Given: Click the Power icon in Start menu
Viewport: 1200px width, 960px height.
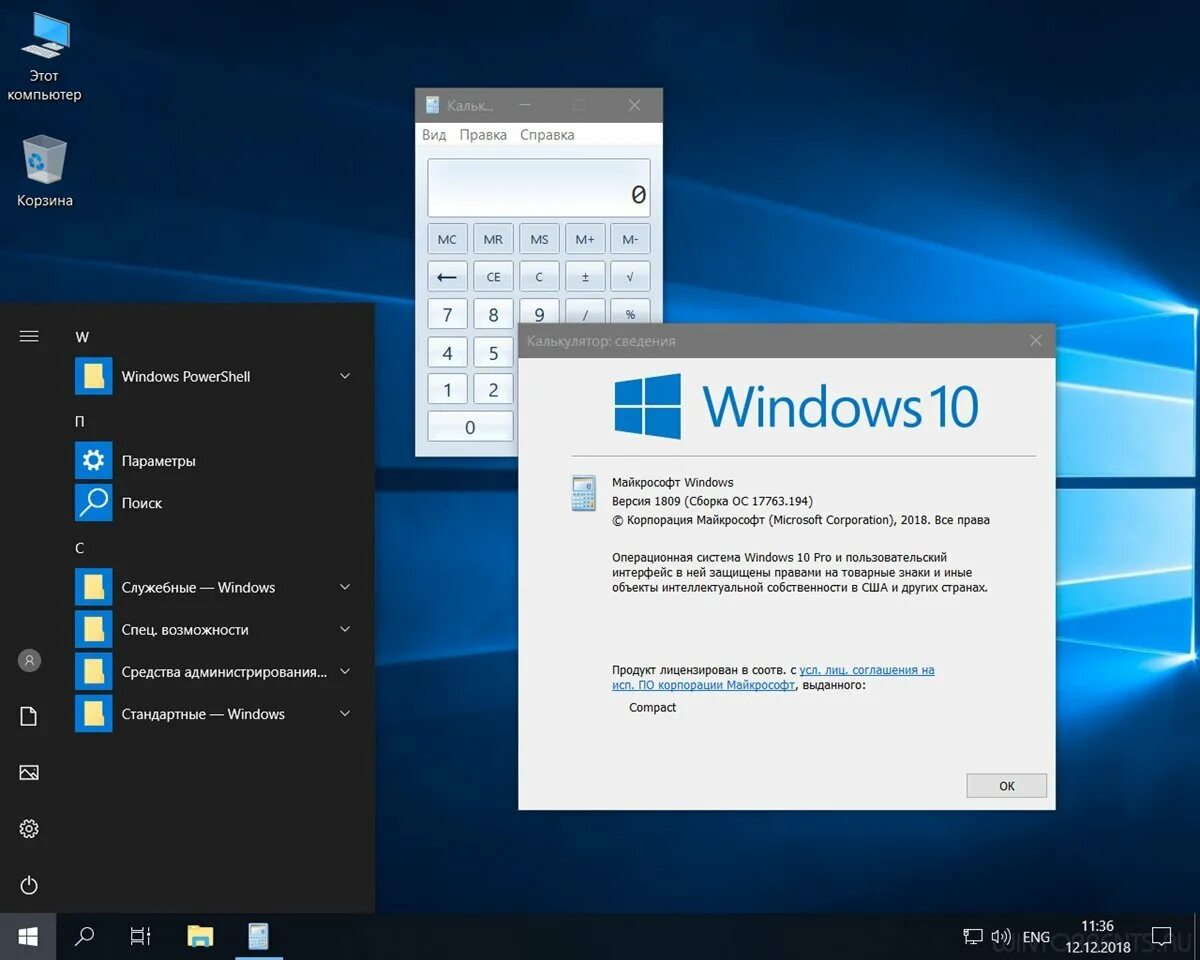Looking at the screenshot, I should (29, 885).
